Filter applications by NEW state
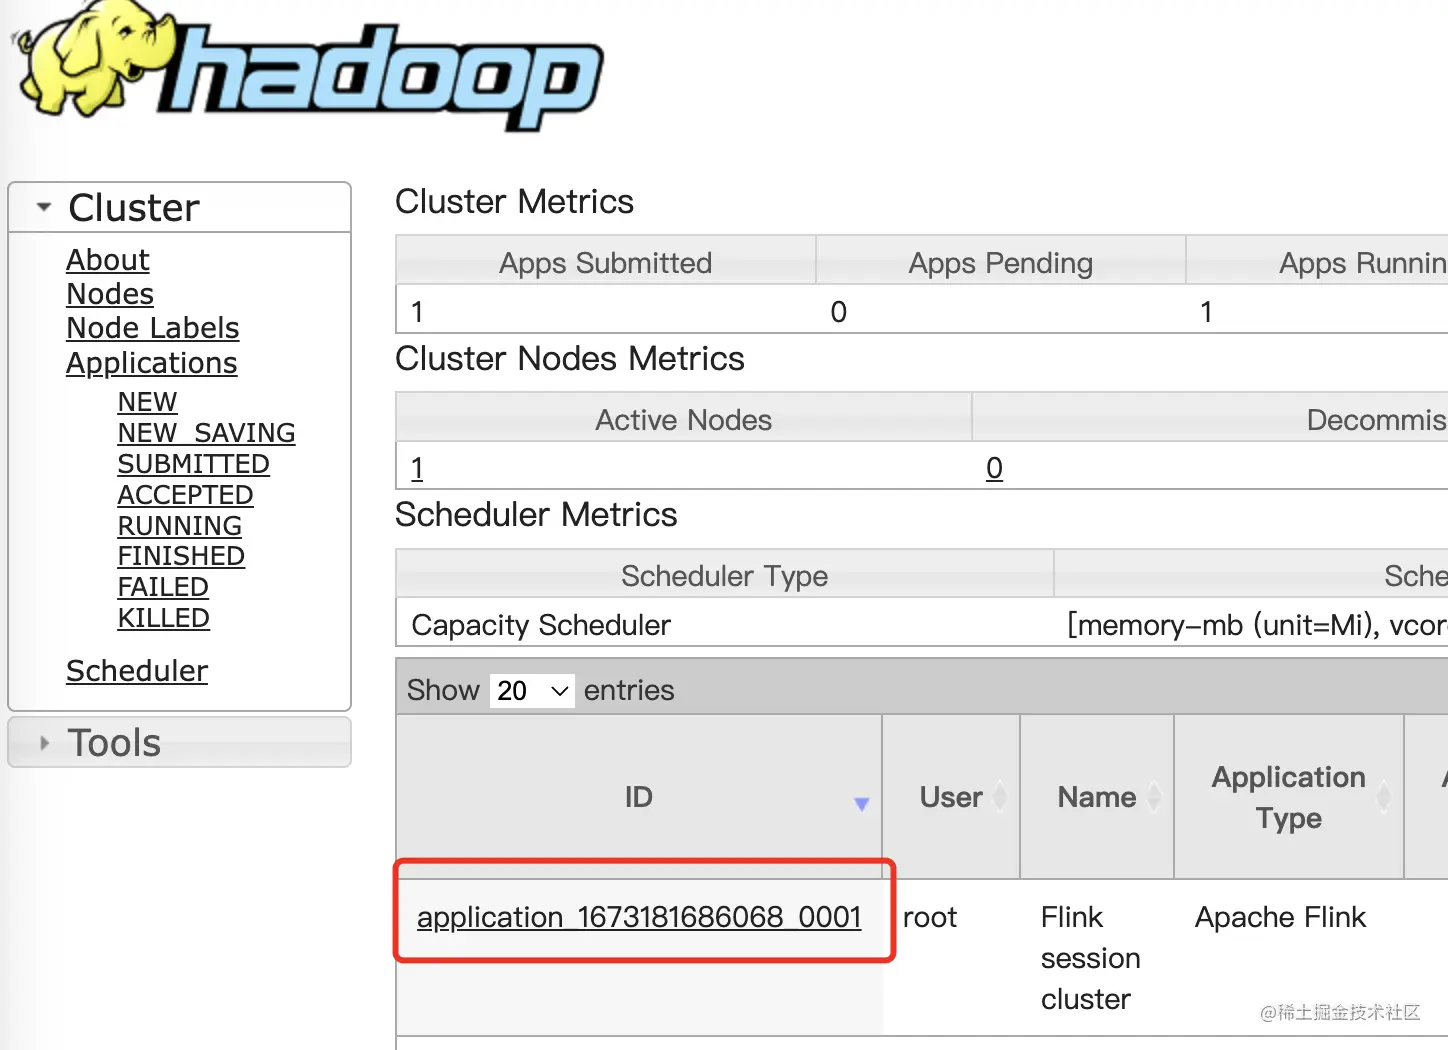Image resolution: width=1448 pixels, height=1050 pixels. [x=147, y=402]
